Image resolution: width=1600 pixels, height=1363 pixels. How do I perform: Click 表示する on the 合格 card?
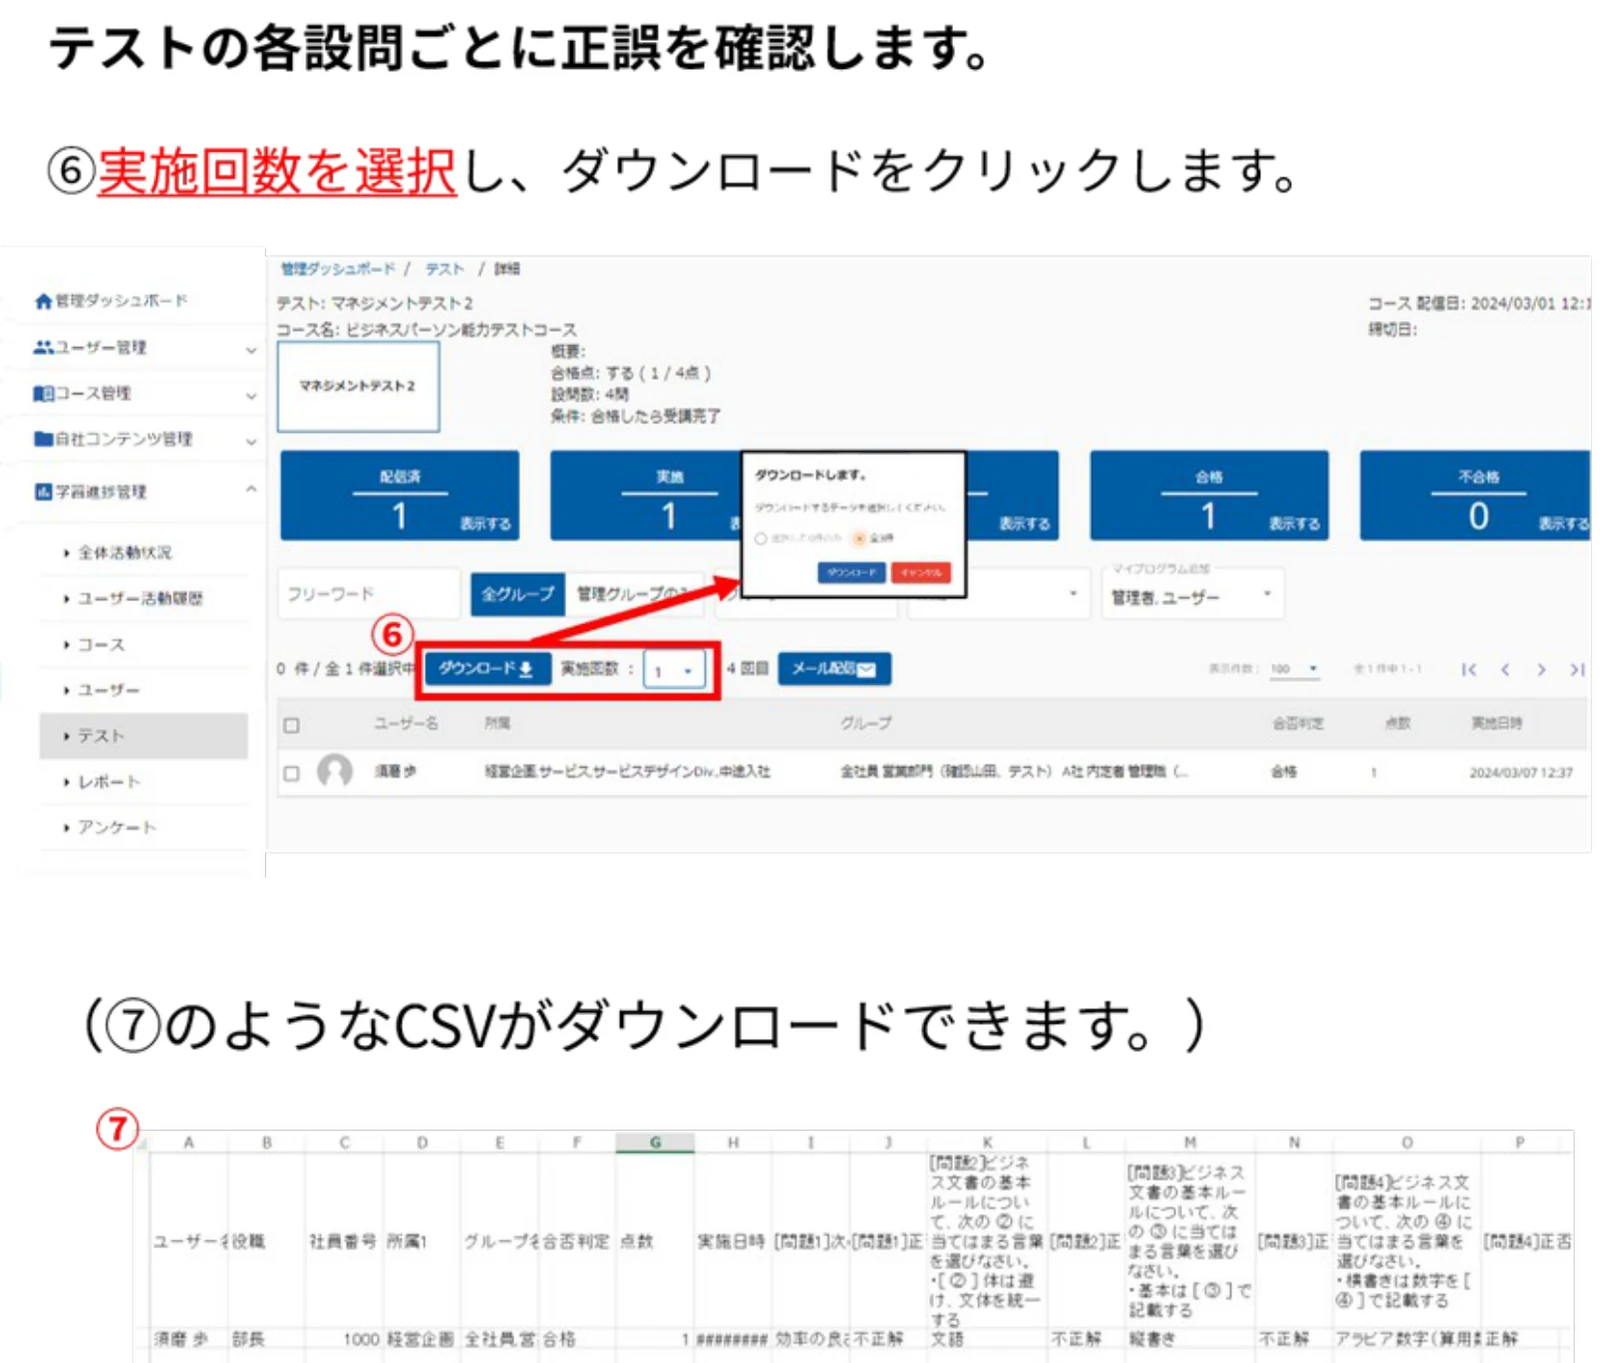[x=1295, y=523]
